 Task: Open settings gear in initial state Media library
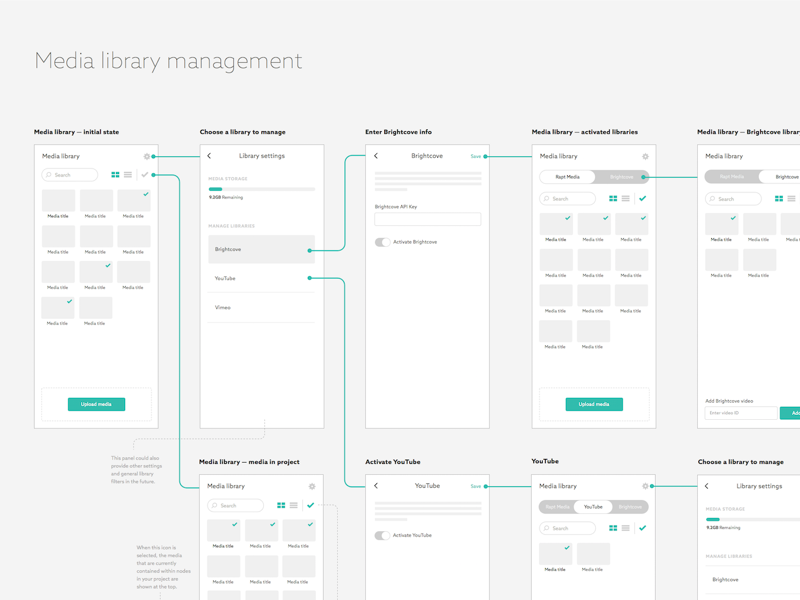click(147, 157)
